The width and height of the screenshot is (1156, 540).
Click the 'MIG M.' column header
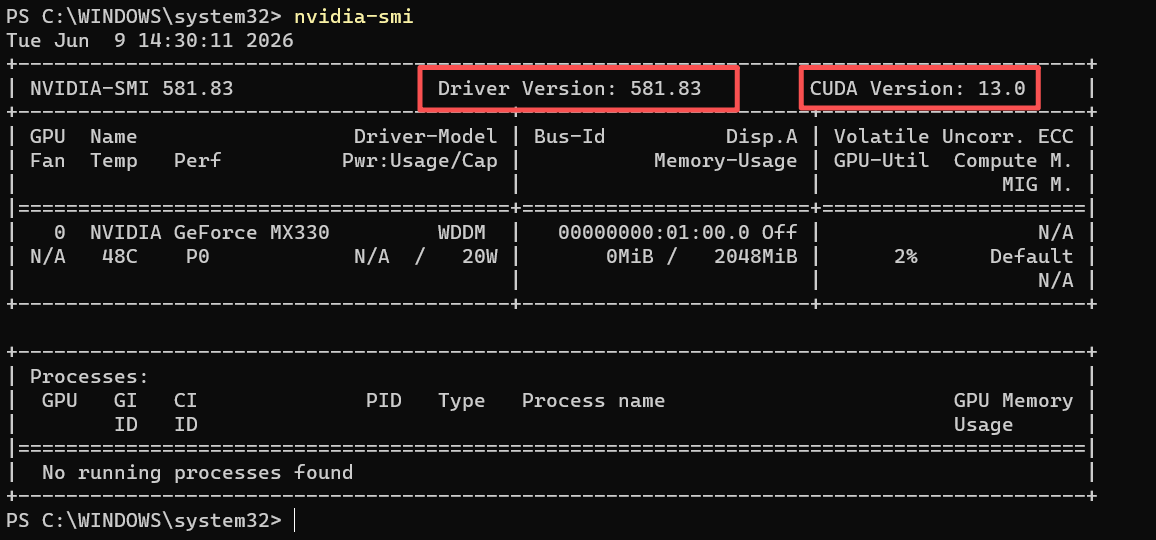[x=1038, y=184]
